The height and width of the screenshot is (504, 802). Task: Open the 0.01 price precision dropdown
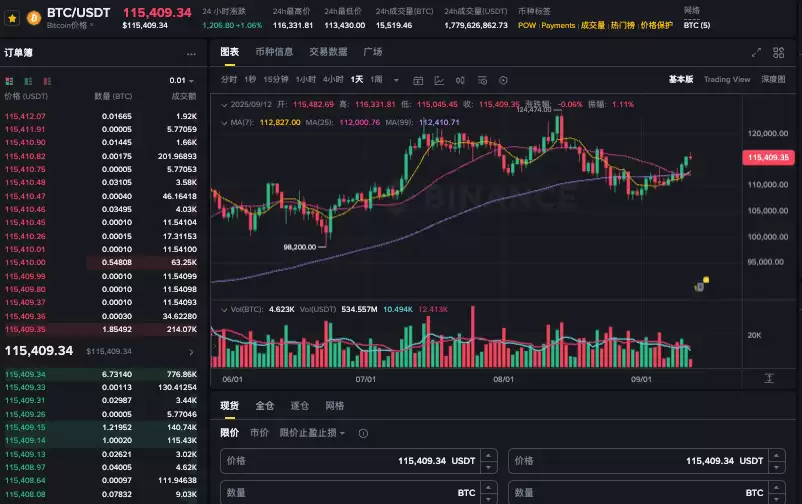[182, 81]
